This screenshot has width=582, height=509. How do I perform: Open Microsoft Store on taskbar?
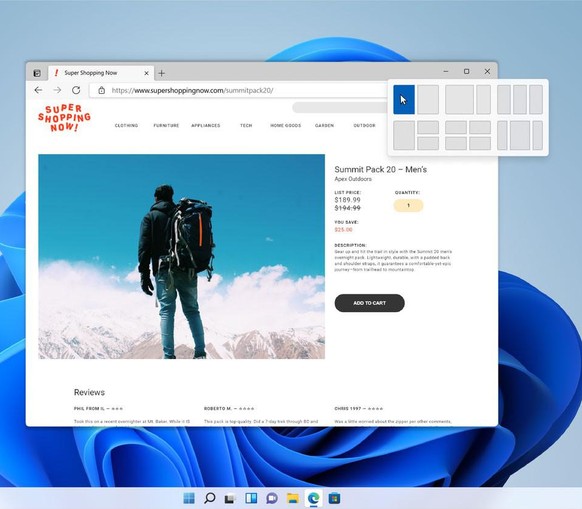click(334, 498)
